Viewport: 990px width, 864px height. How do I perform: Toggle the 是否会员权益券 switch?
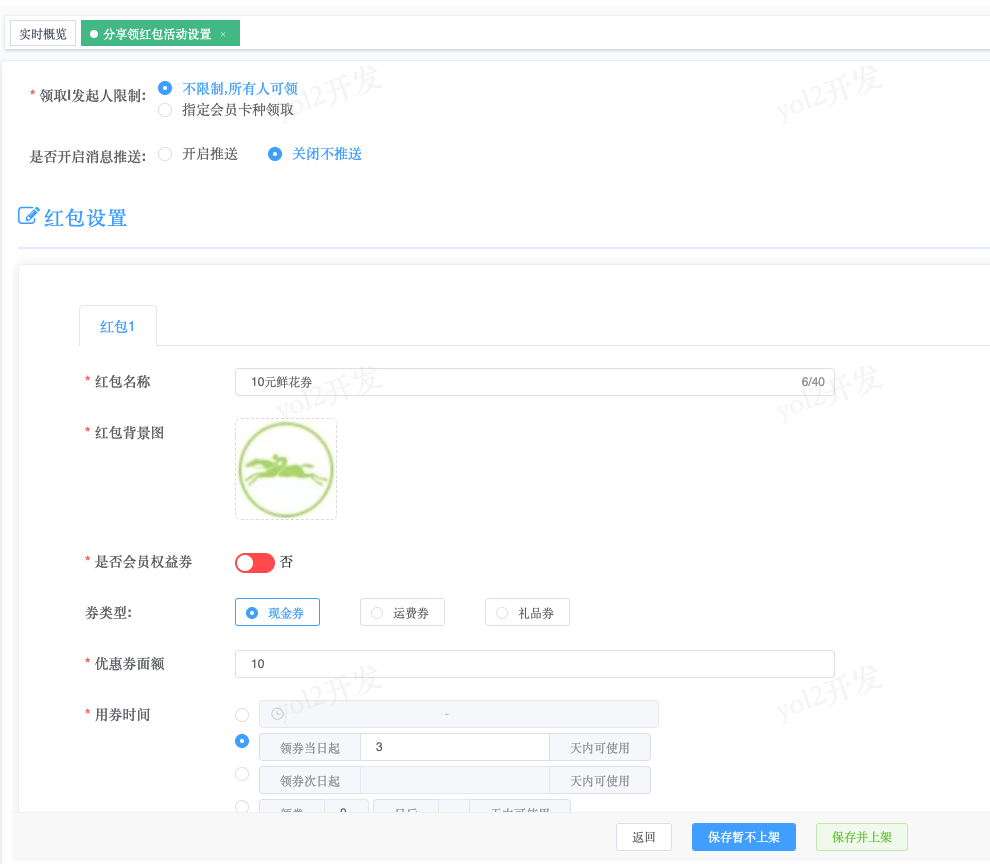[255, 563]
